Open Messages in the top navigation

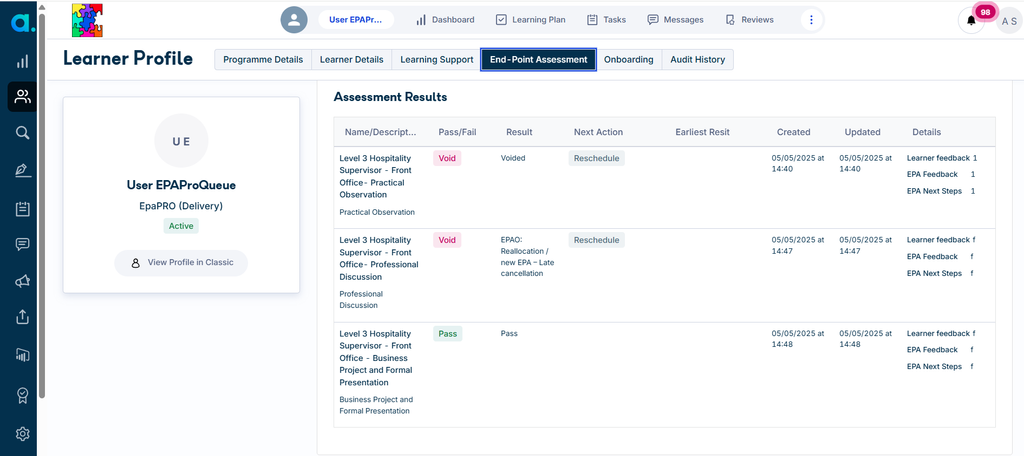675,20
